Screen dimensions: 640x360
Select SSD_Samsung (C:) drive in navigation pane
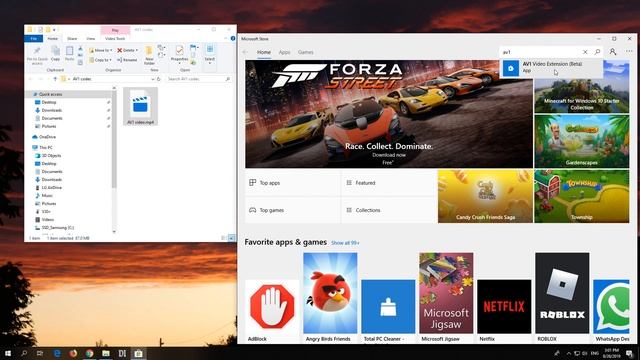click(57, 228)
